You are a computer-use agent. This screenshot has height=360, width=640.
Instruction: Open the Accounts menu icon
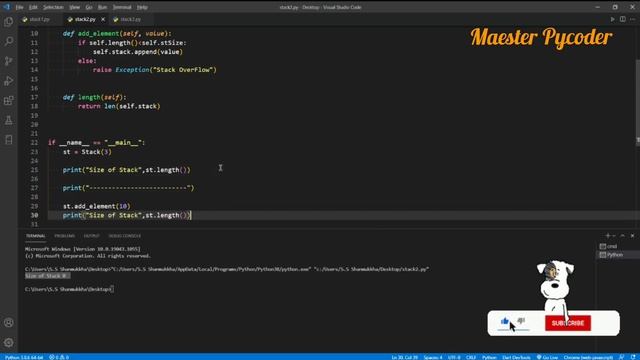tap(9, 323)
